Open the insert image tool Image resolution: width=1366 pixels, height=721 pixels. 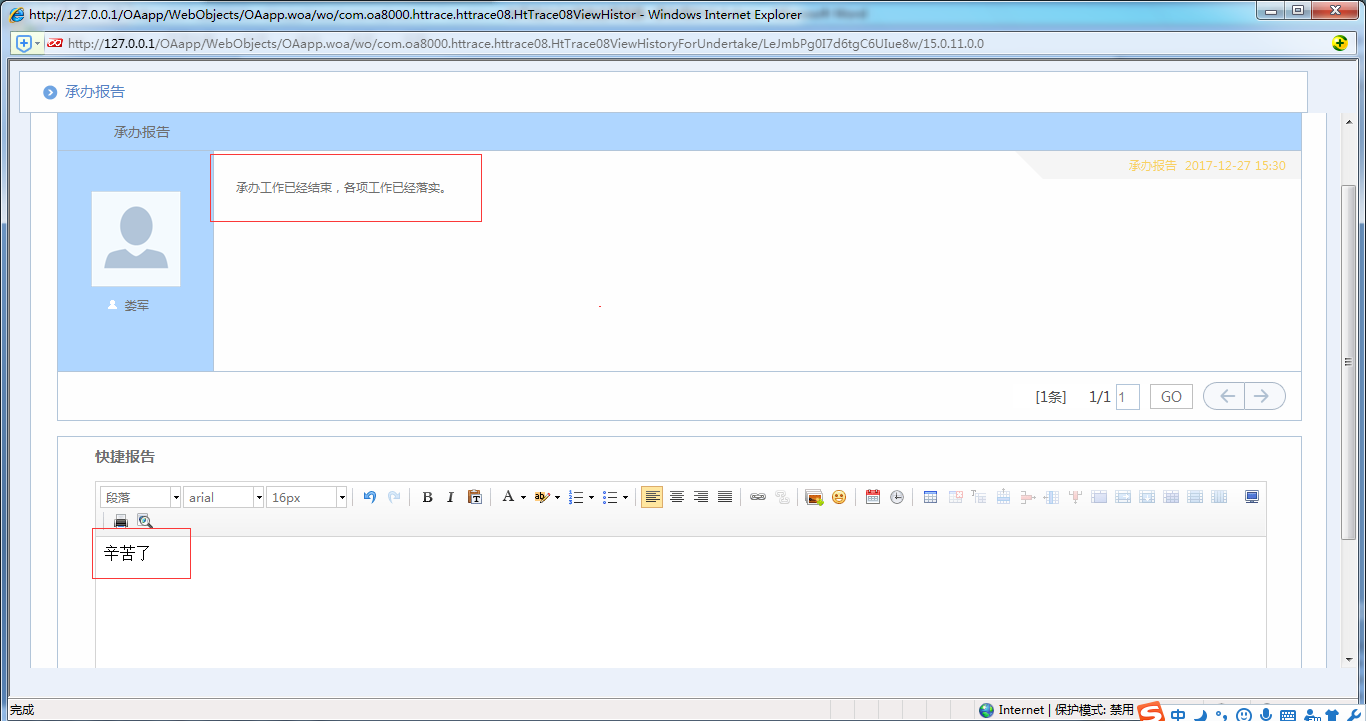click(814, 497)
